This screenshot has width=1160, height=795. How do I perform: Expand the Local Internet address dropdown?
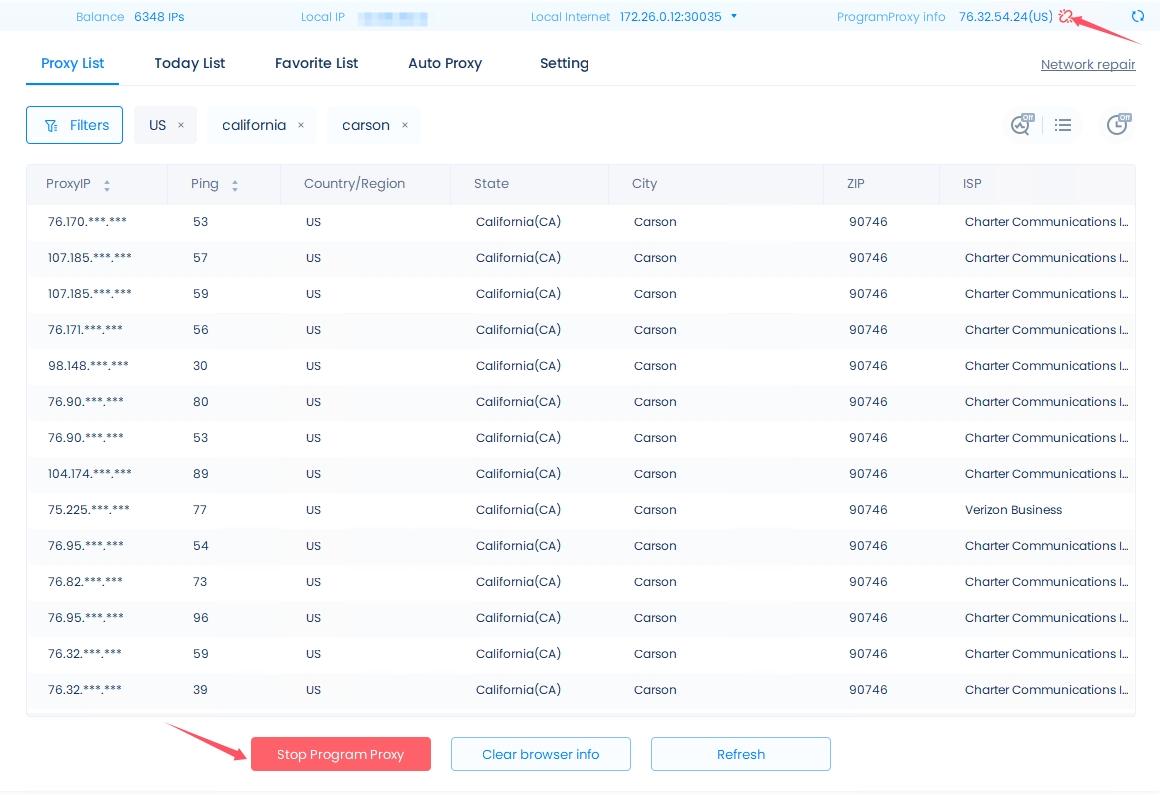(734, 16)
